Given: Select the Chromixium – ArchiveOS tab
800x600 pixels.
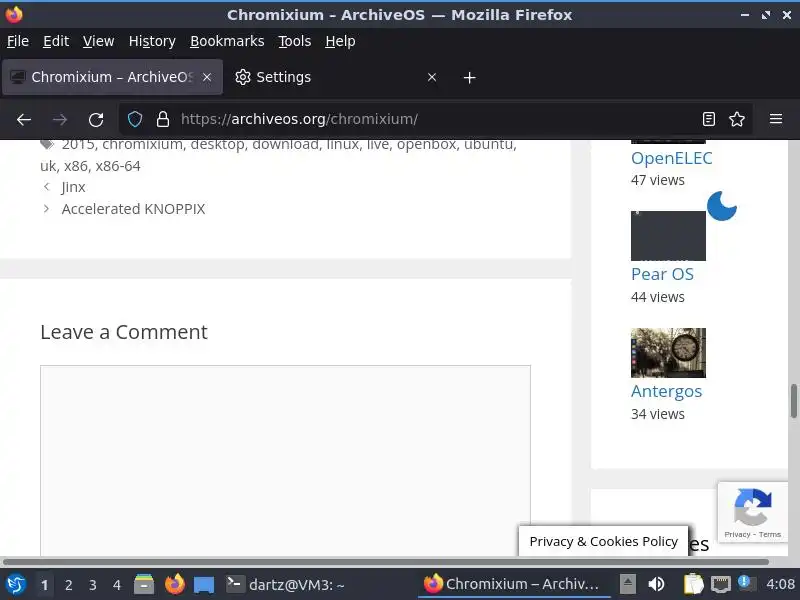Looking at the screenshot, I should click(112, 77).
